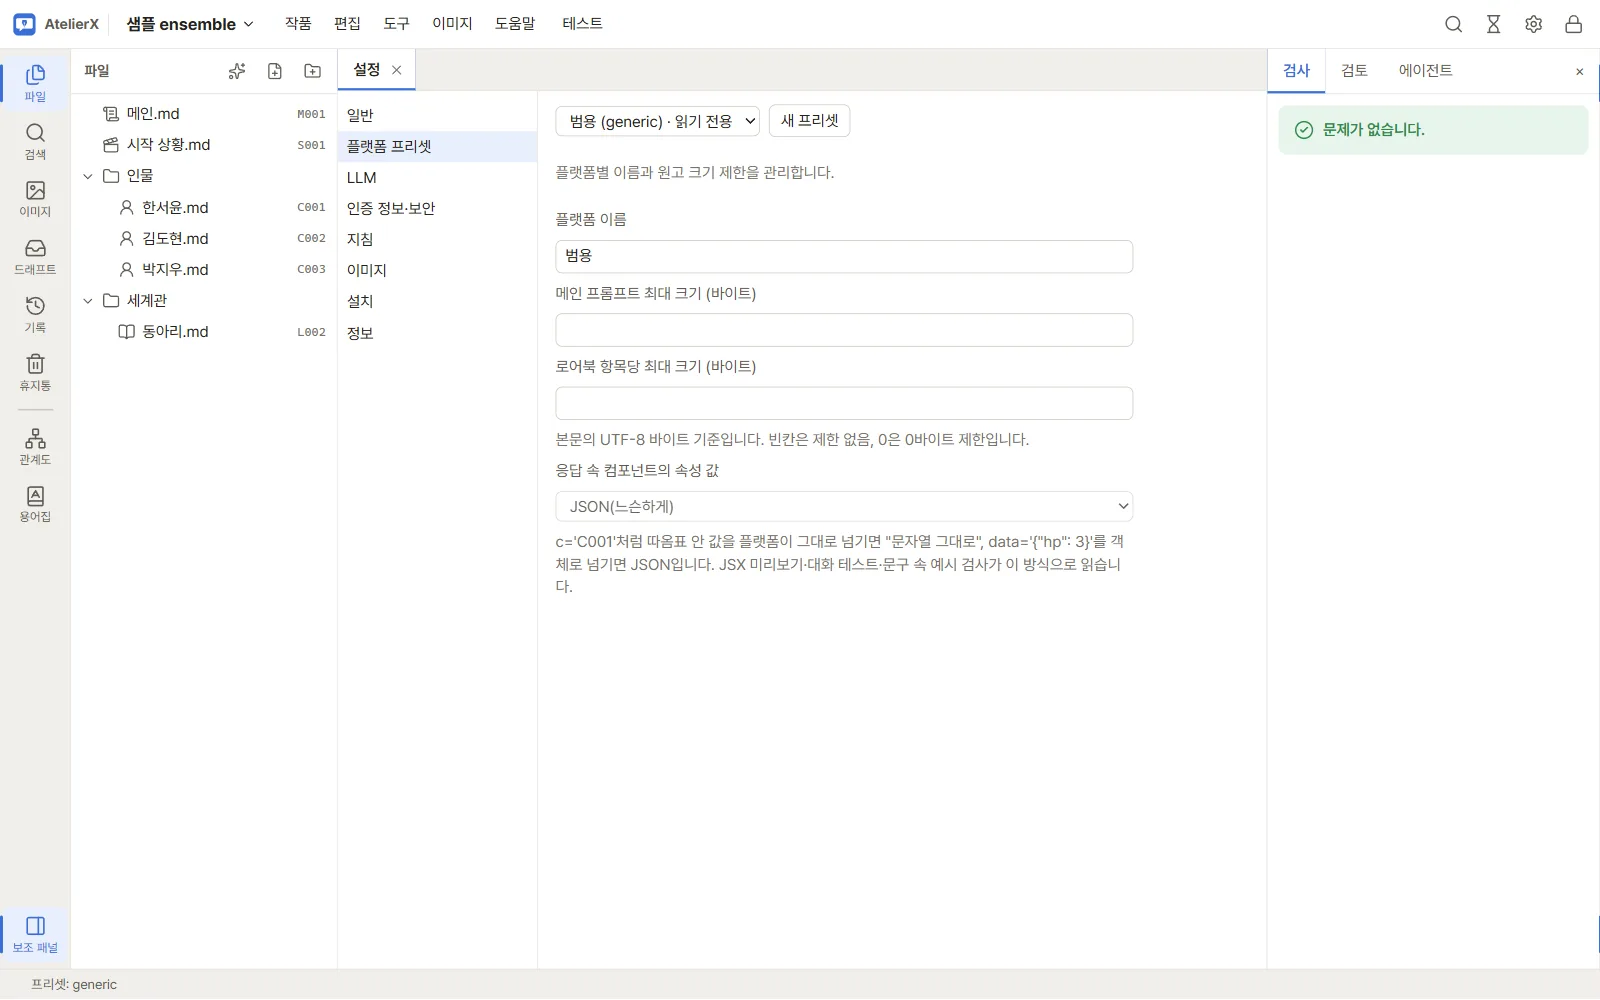Open the 기록 history panel
Viewport: 1600px width, 1000px height.
click(35, 314)
